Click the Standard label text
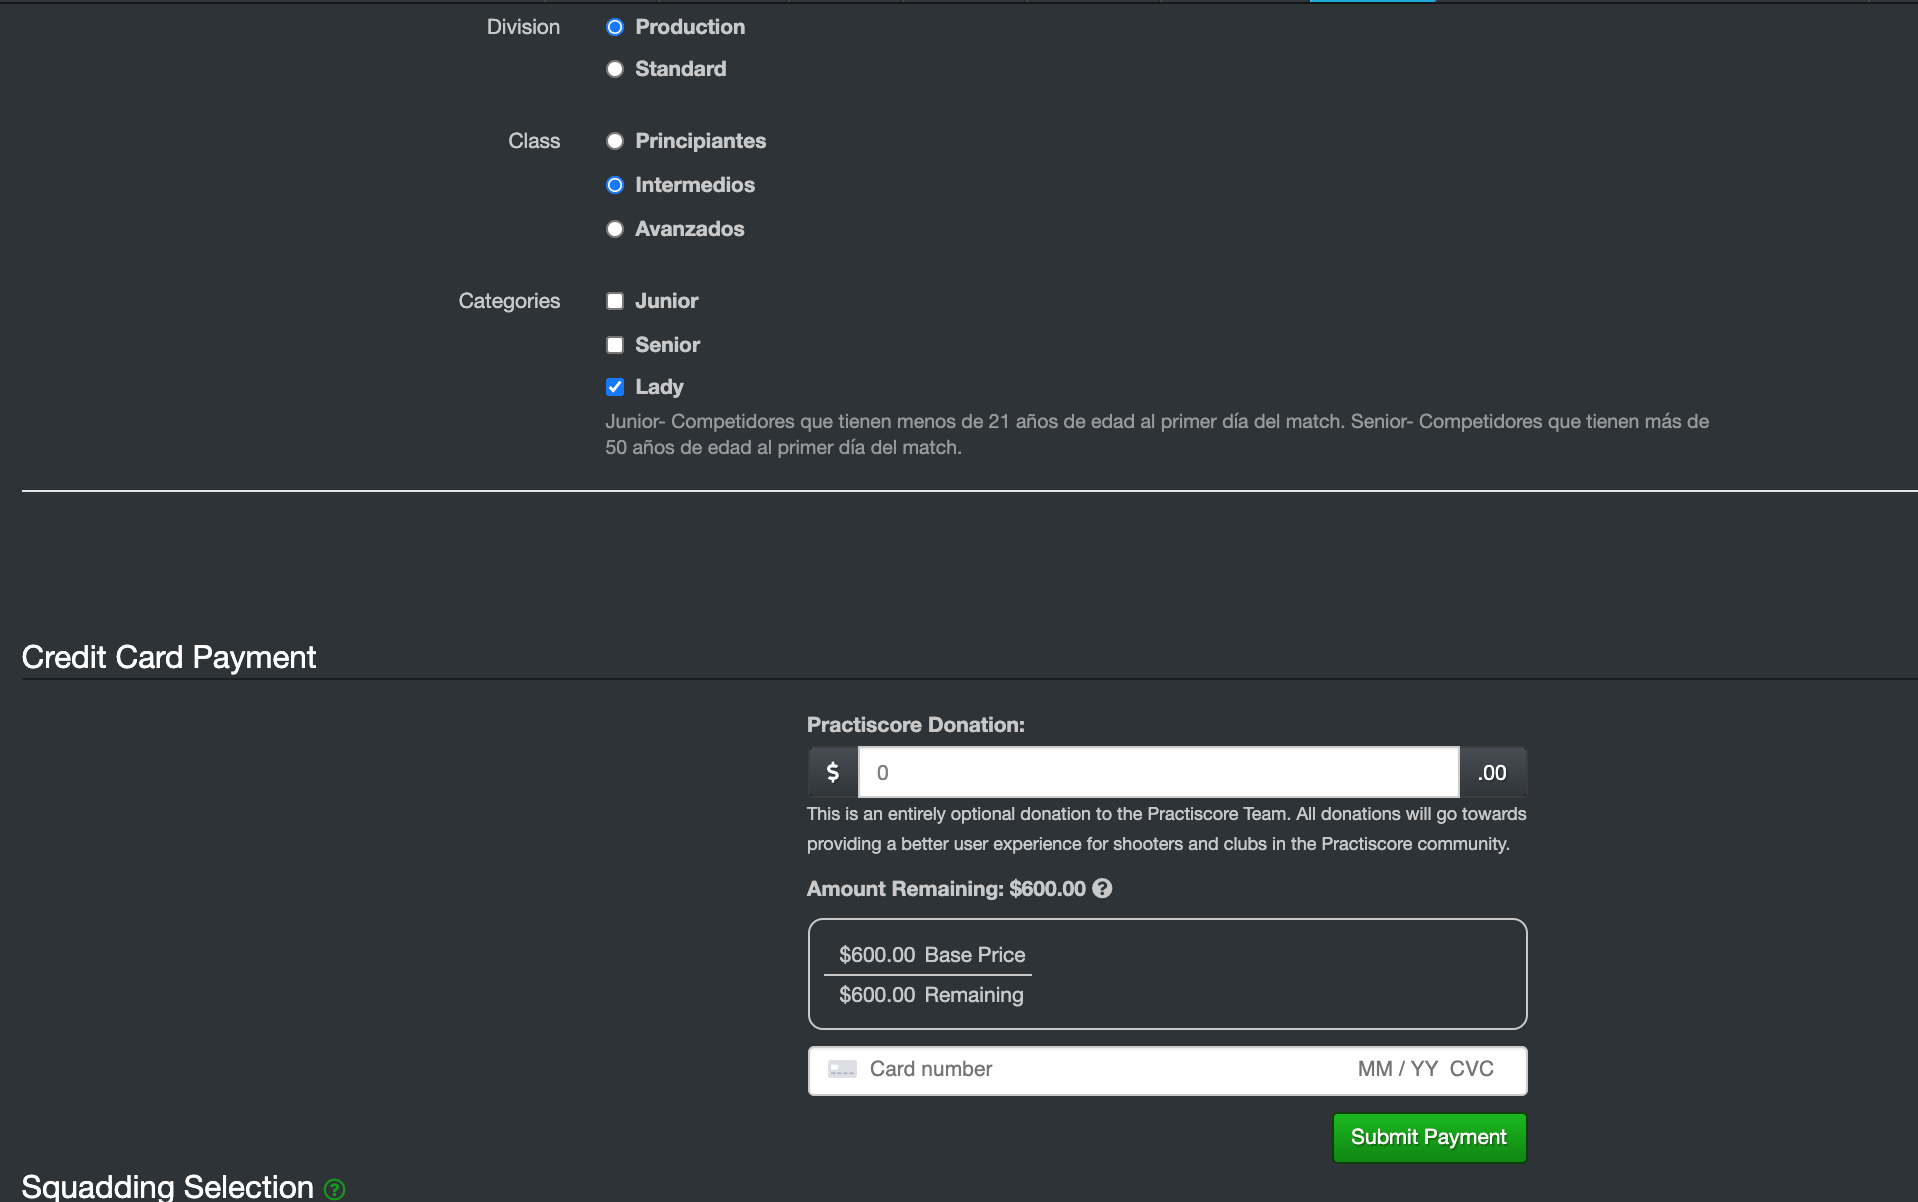 tap(680, 69)
